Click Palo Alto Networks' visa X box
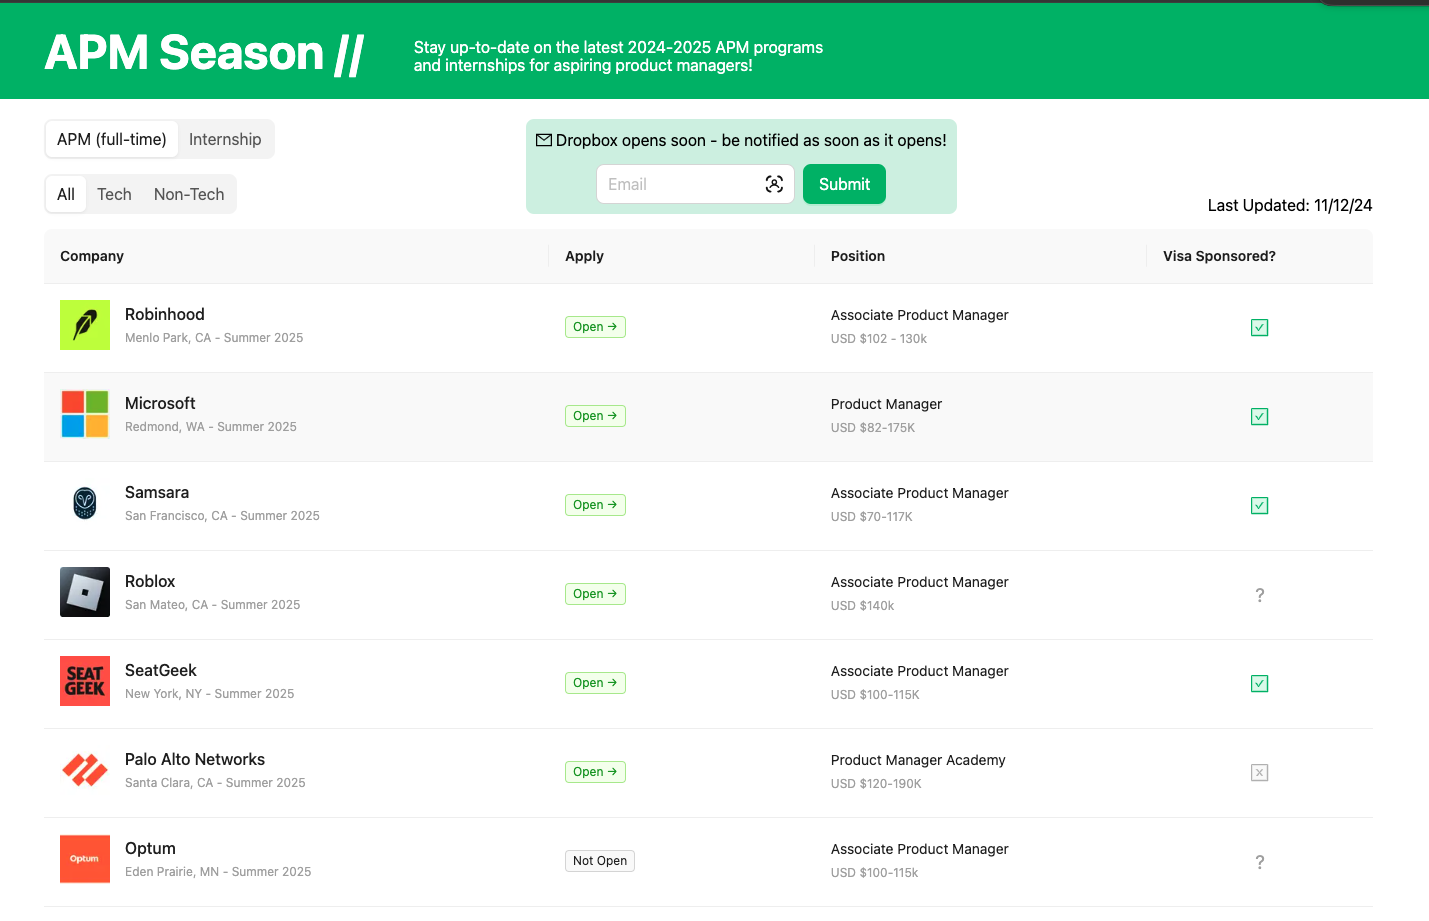 (1259, 773)
